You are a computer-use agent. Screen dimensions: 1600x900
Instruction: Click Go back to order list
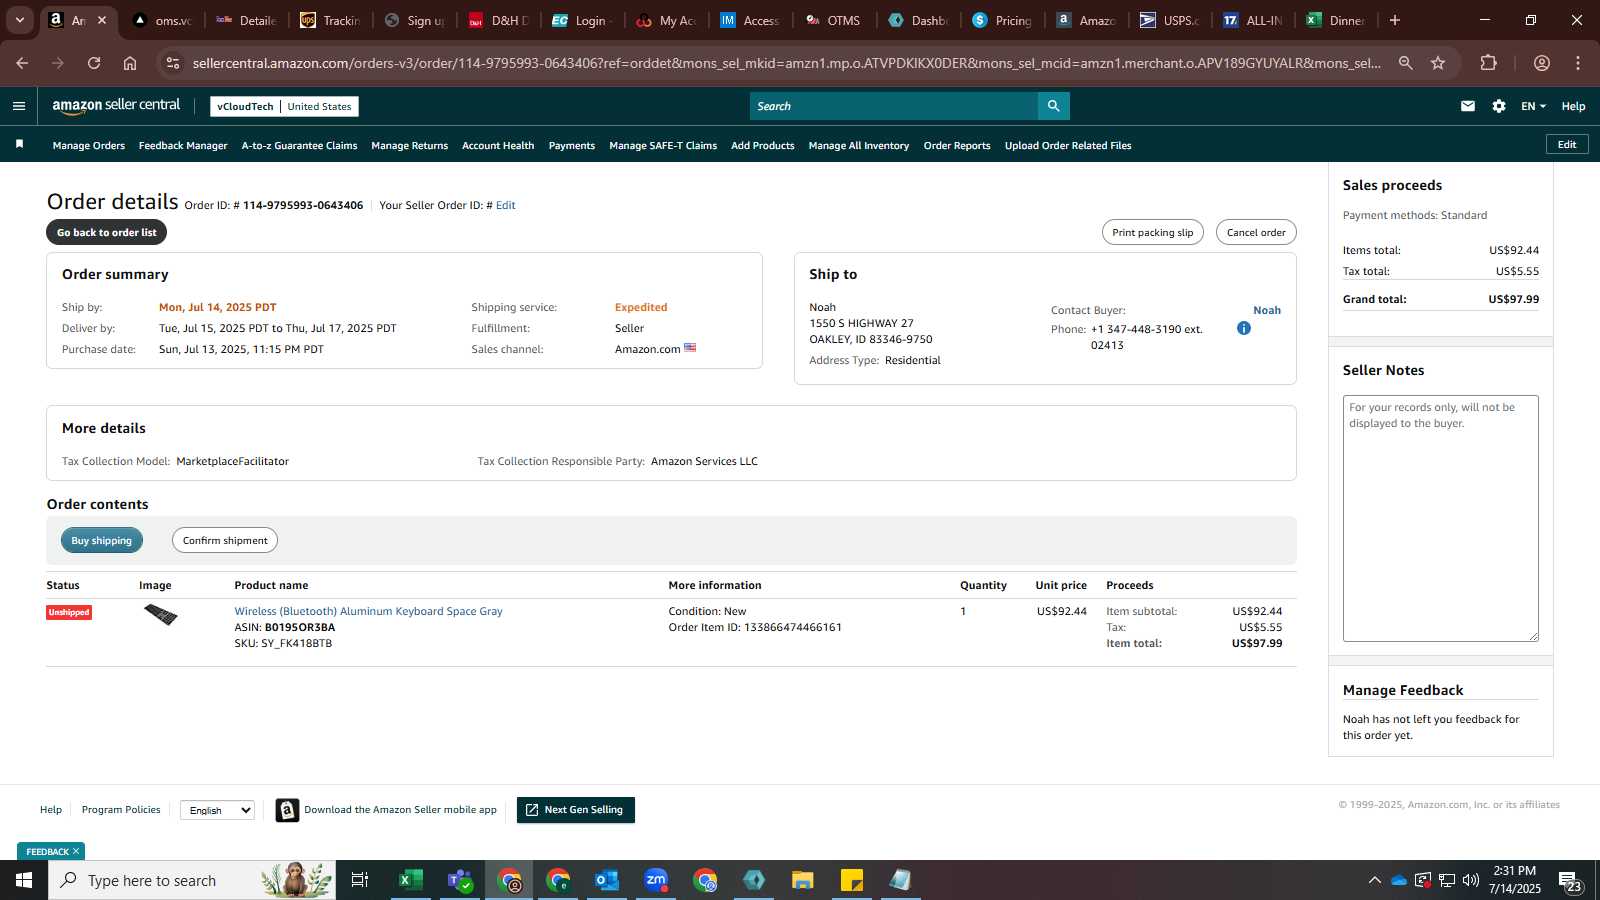coord(106,232)
